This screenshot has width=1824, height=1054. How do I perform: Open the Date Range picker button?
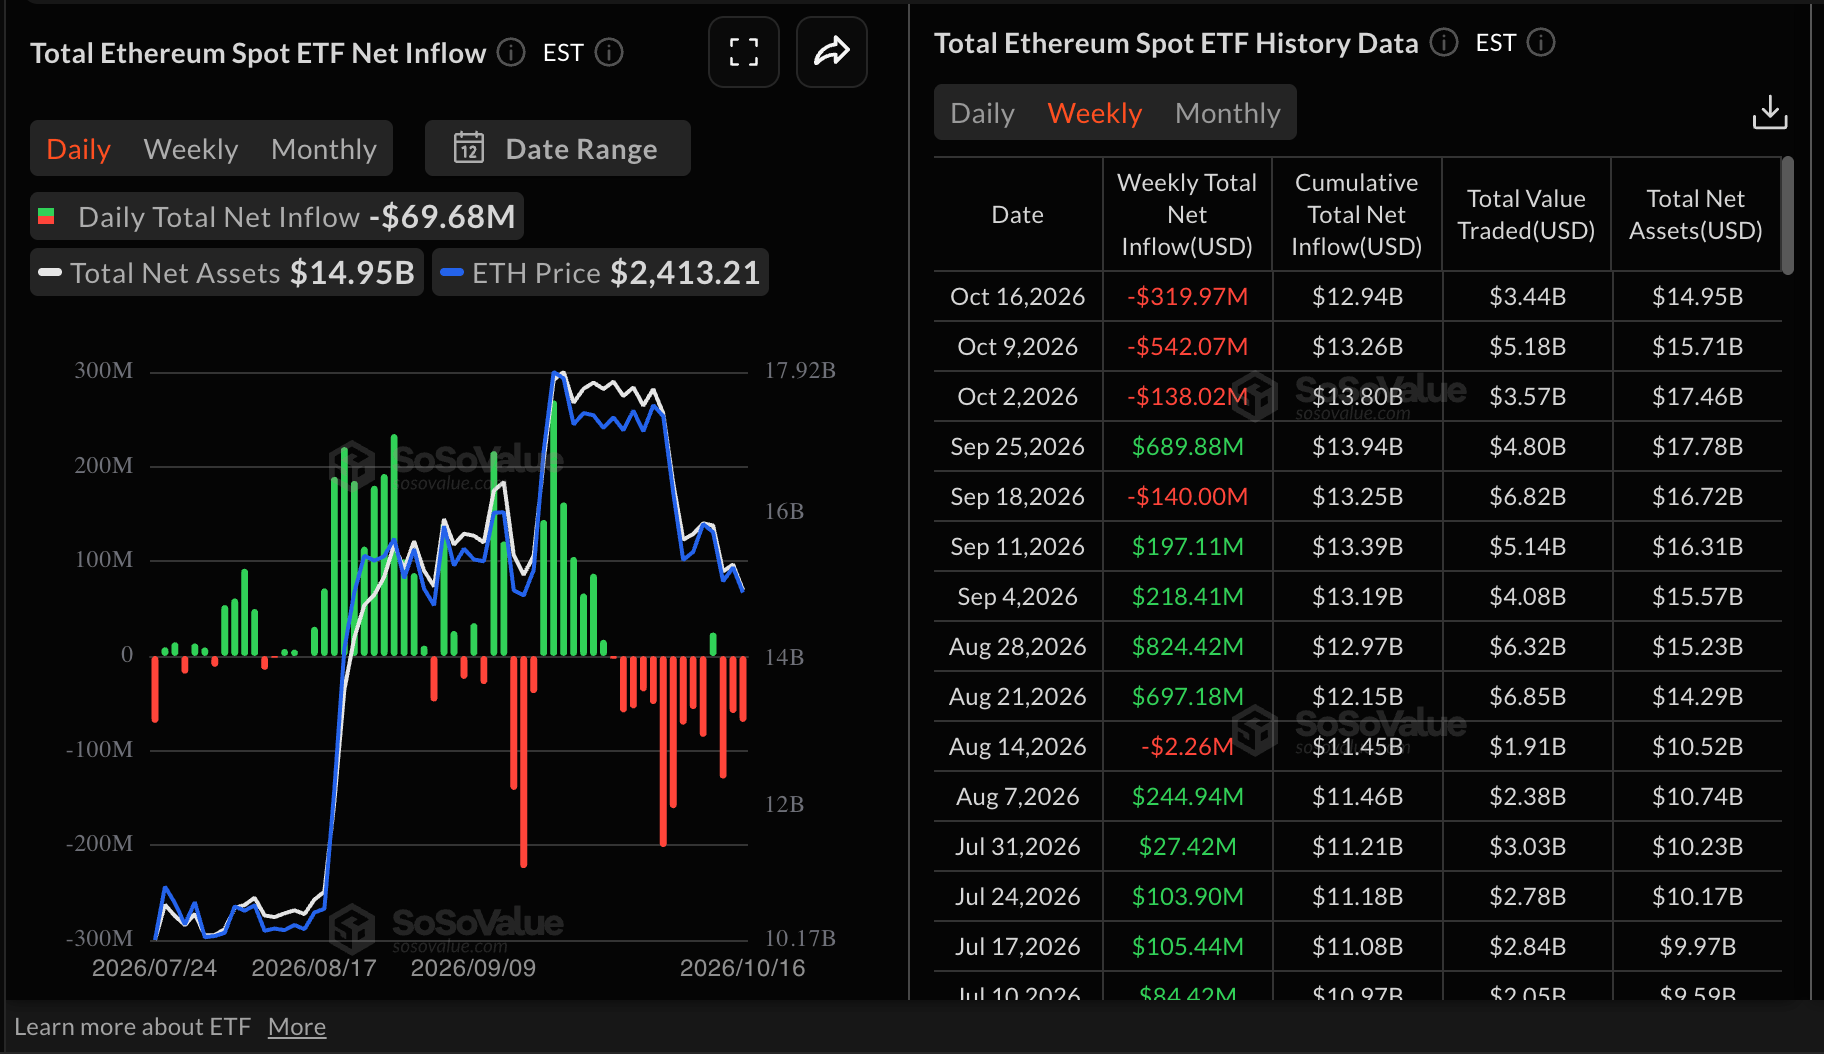pos(558,148)
